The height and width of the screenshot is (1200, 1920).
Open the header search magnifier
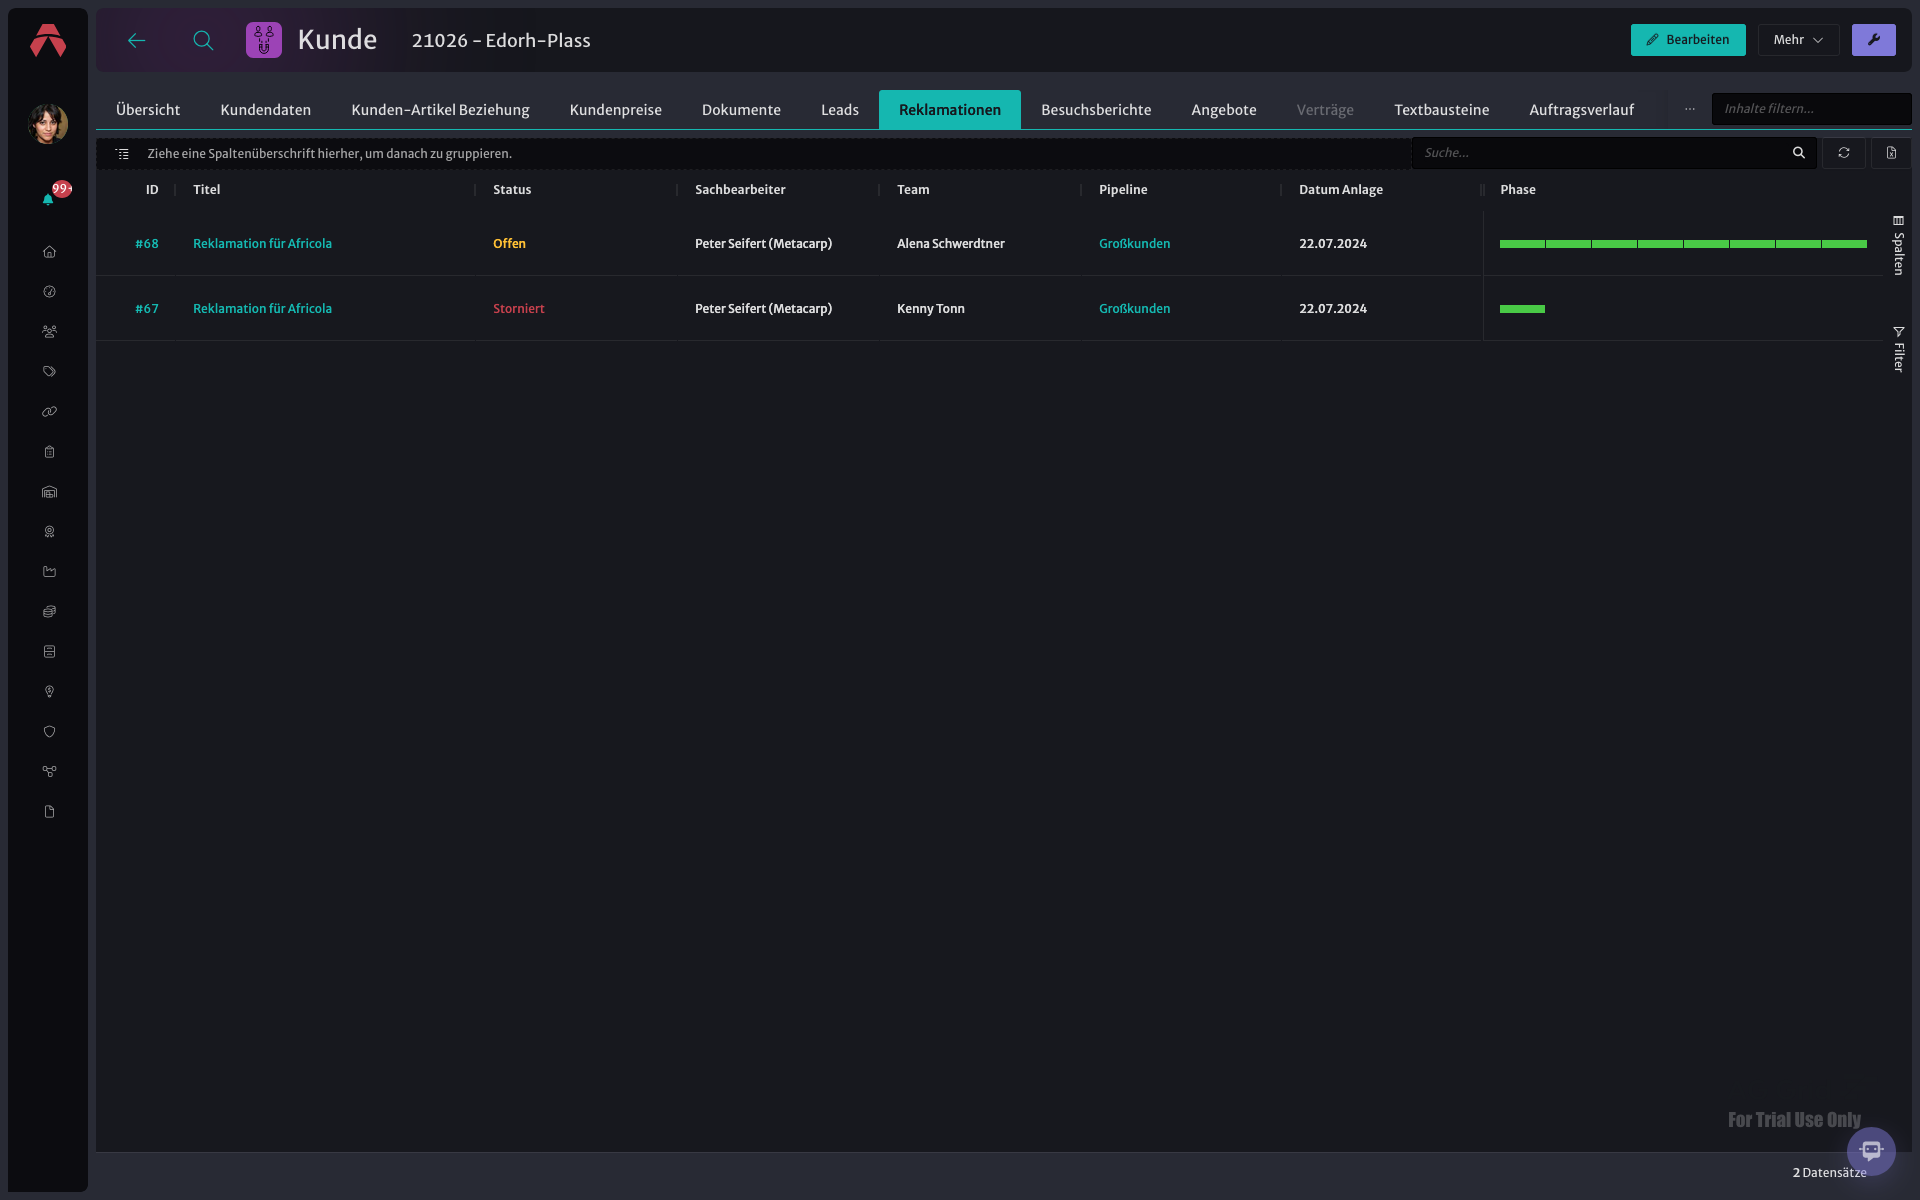coord(203,40)
